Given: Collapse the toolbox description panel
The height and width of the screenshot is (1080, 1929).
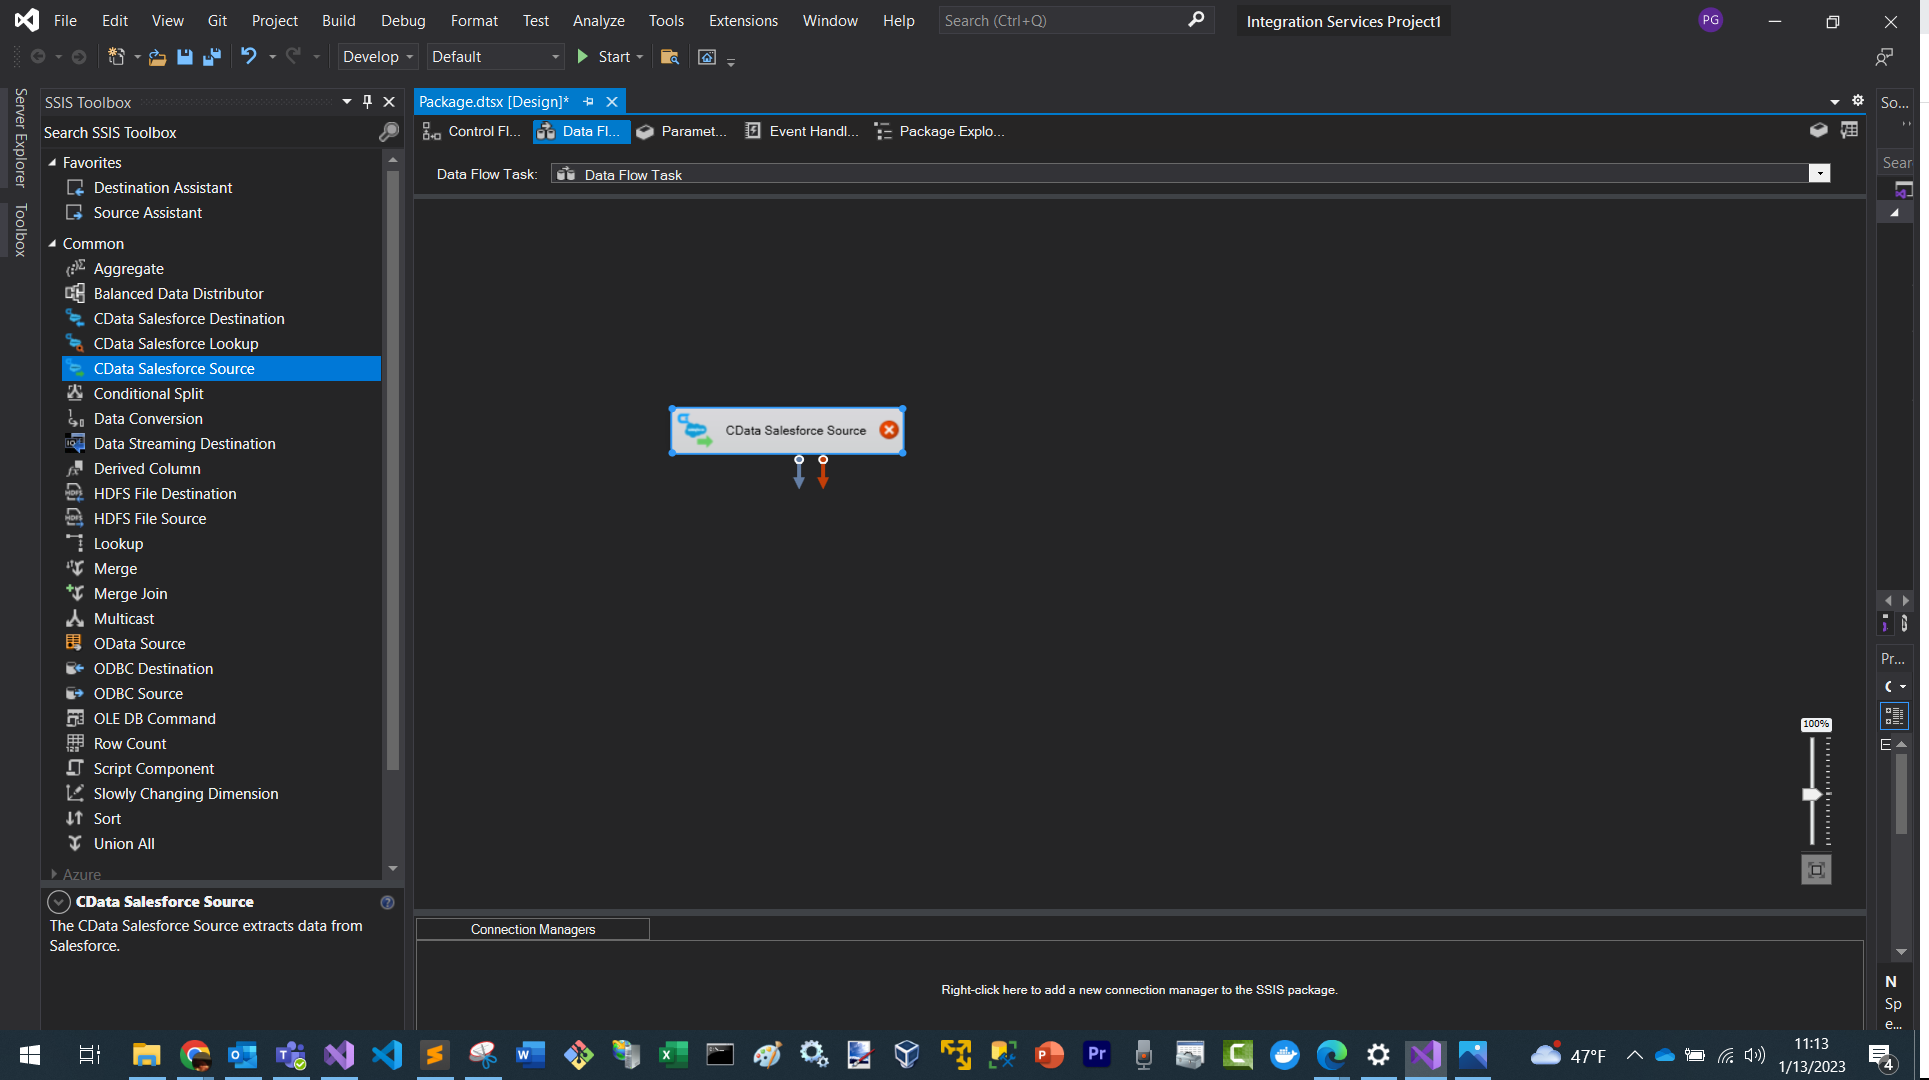Looking at the screenshot, I should 59,902.
